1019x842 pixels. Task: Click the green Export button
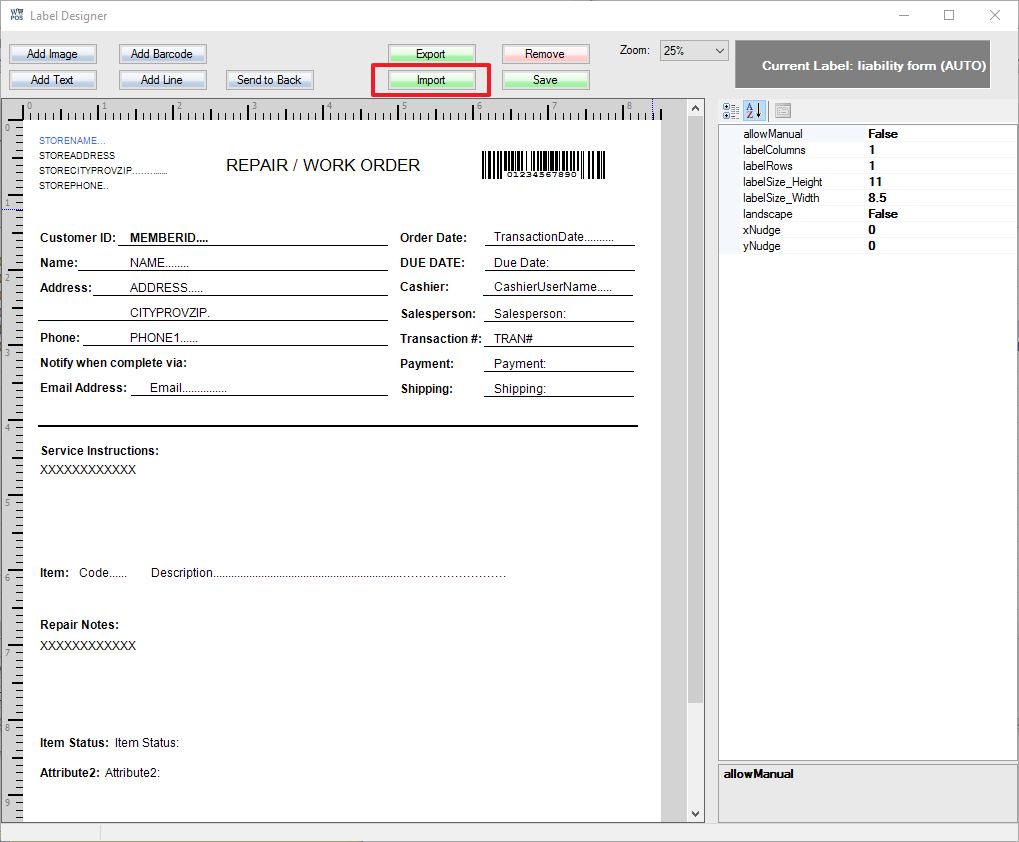[431, 54]
